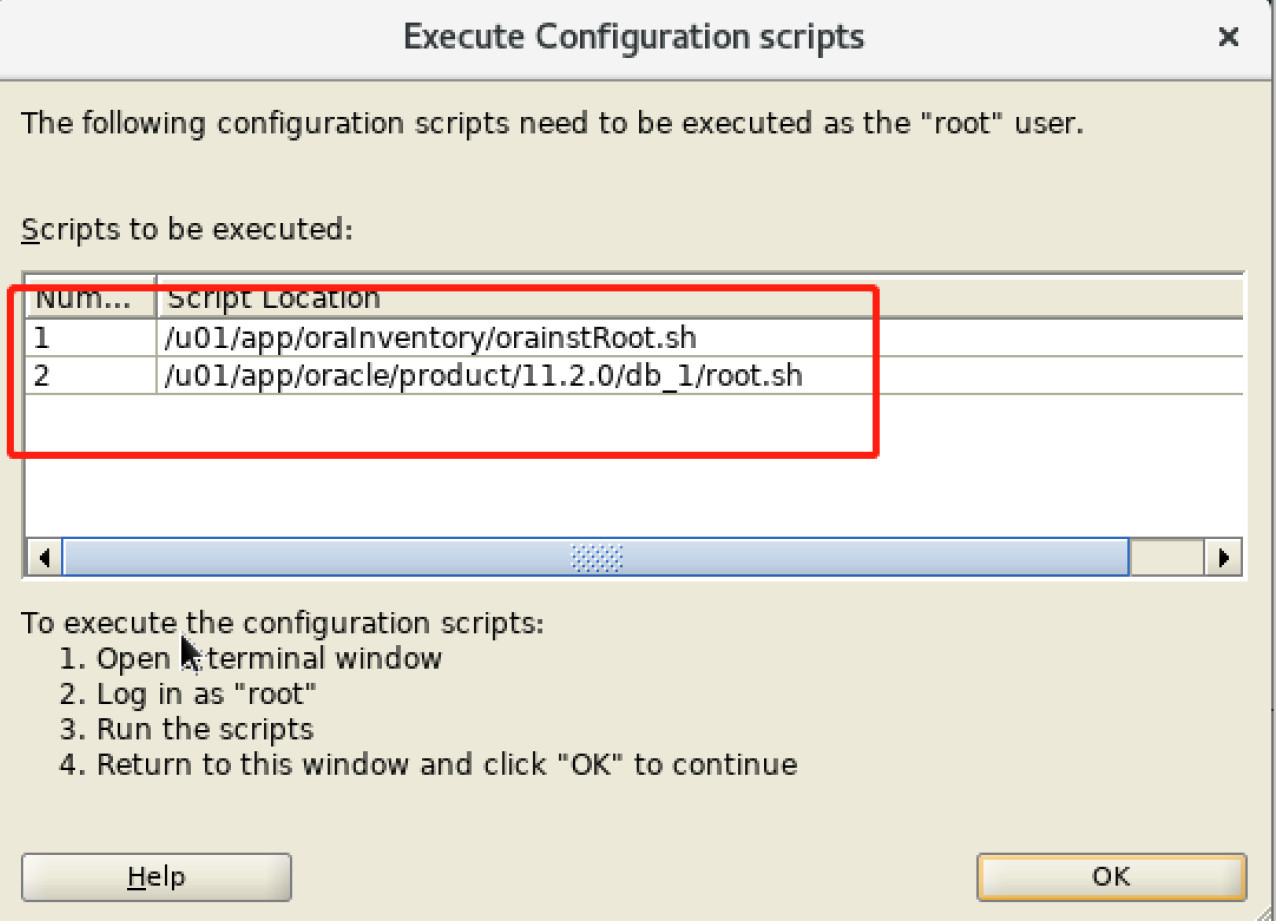The width and height of the screenshot is (1276, 924).
Task: Click the dialog title bar text
Action: [x=634, y=38]
